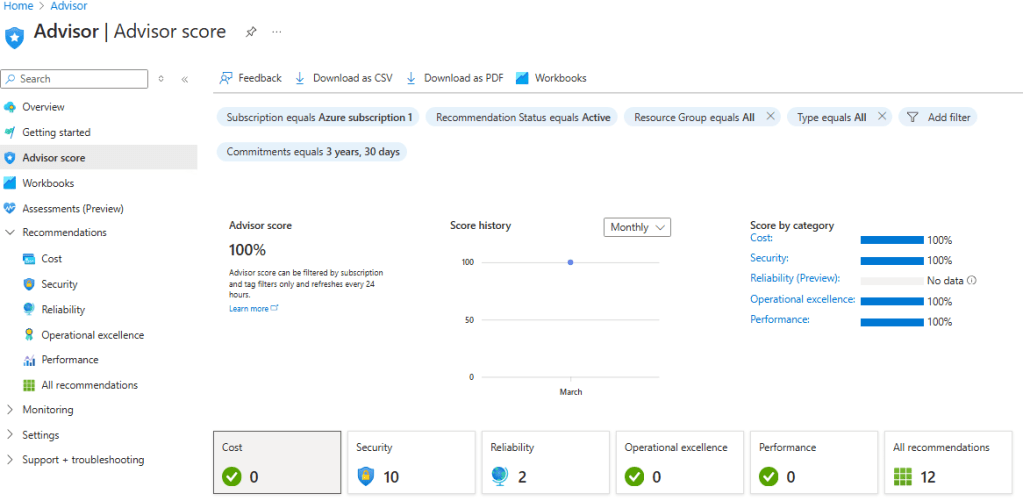Image resolution: width=1023 pixels, height=501 pixels.
Task: Click the No data info icon
Action: click(x=972, y=281)
